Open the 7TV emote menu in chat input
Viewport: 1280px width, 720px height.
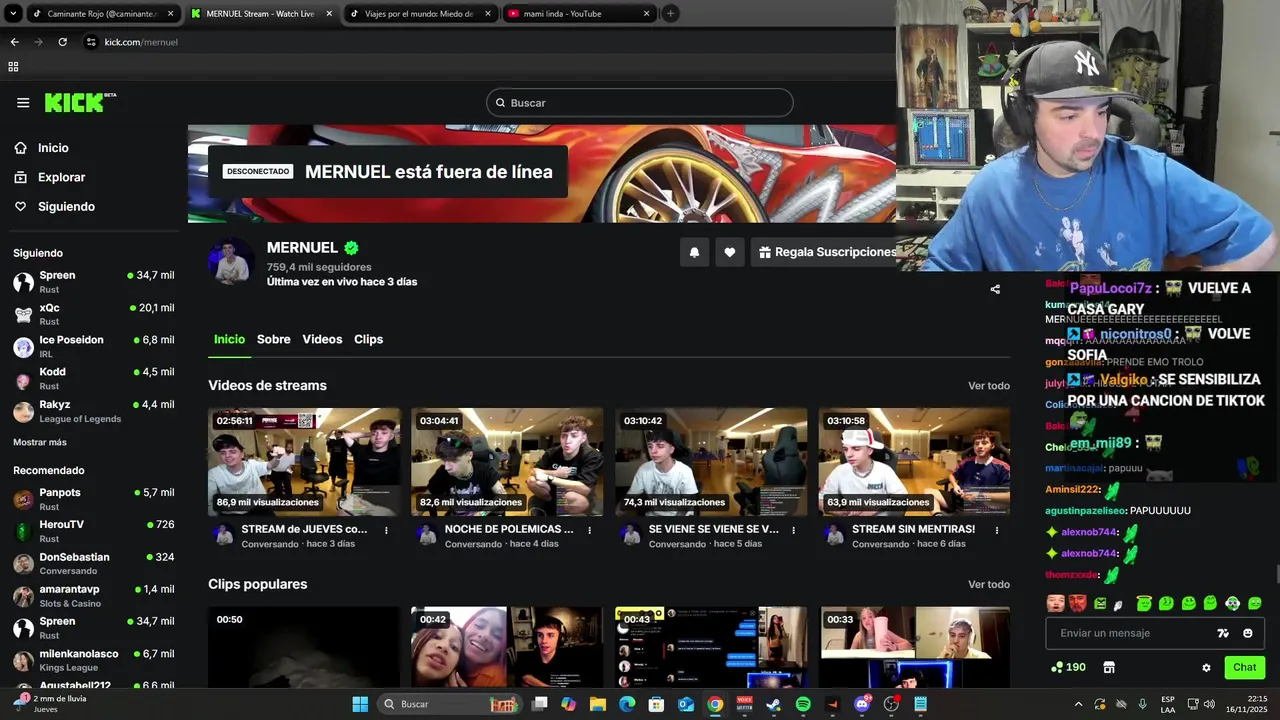[x=1222, y=633]
